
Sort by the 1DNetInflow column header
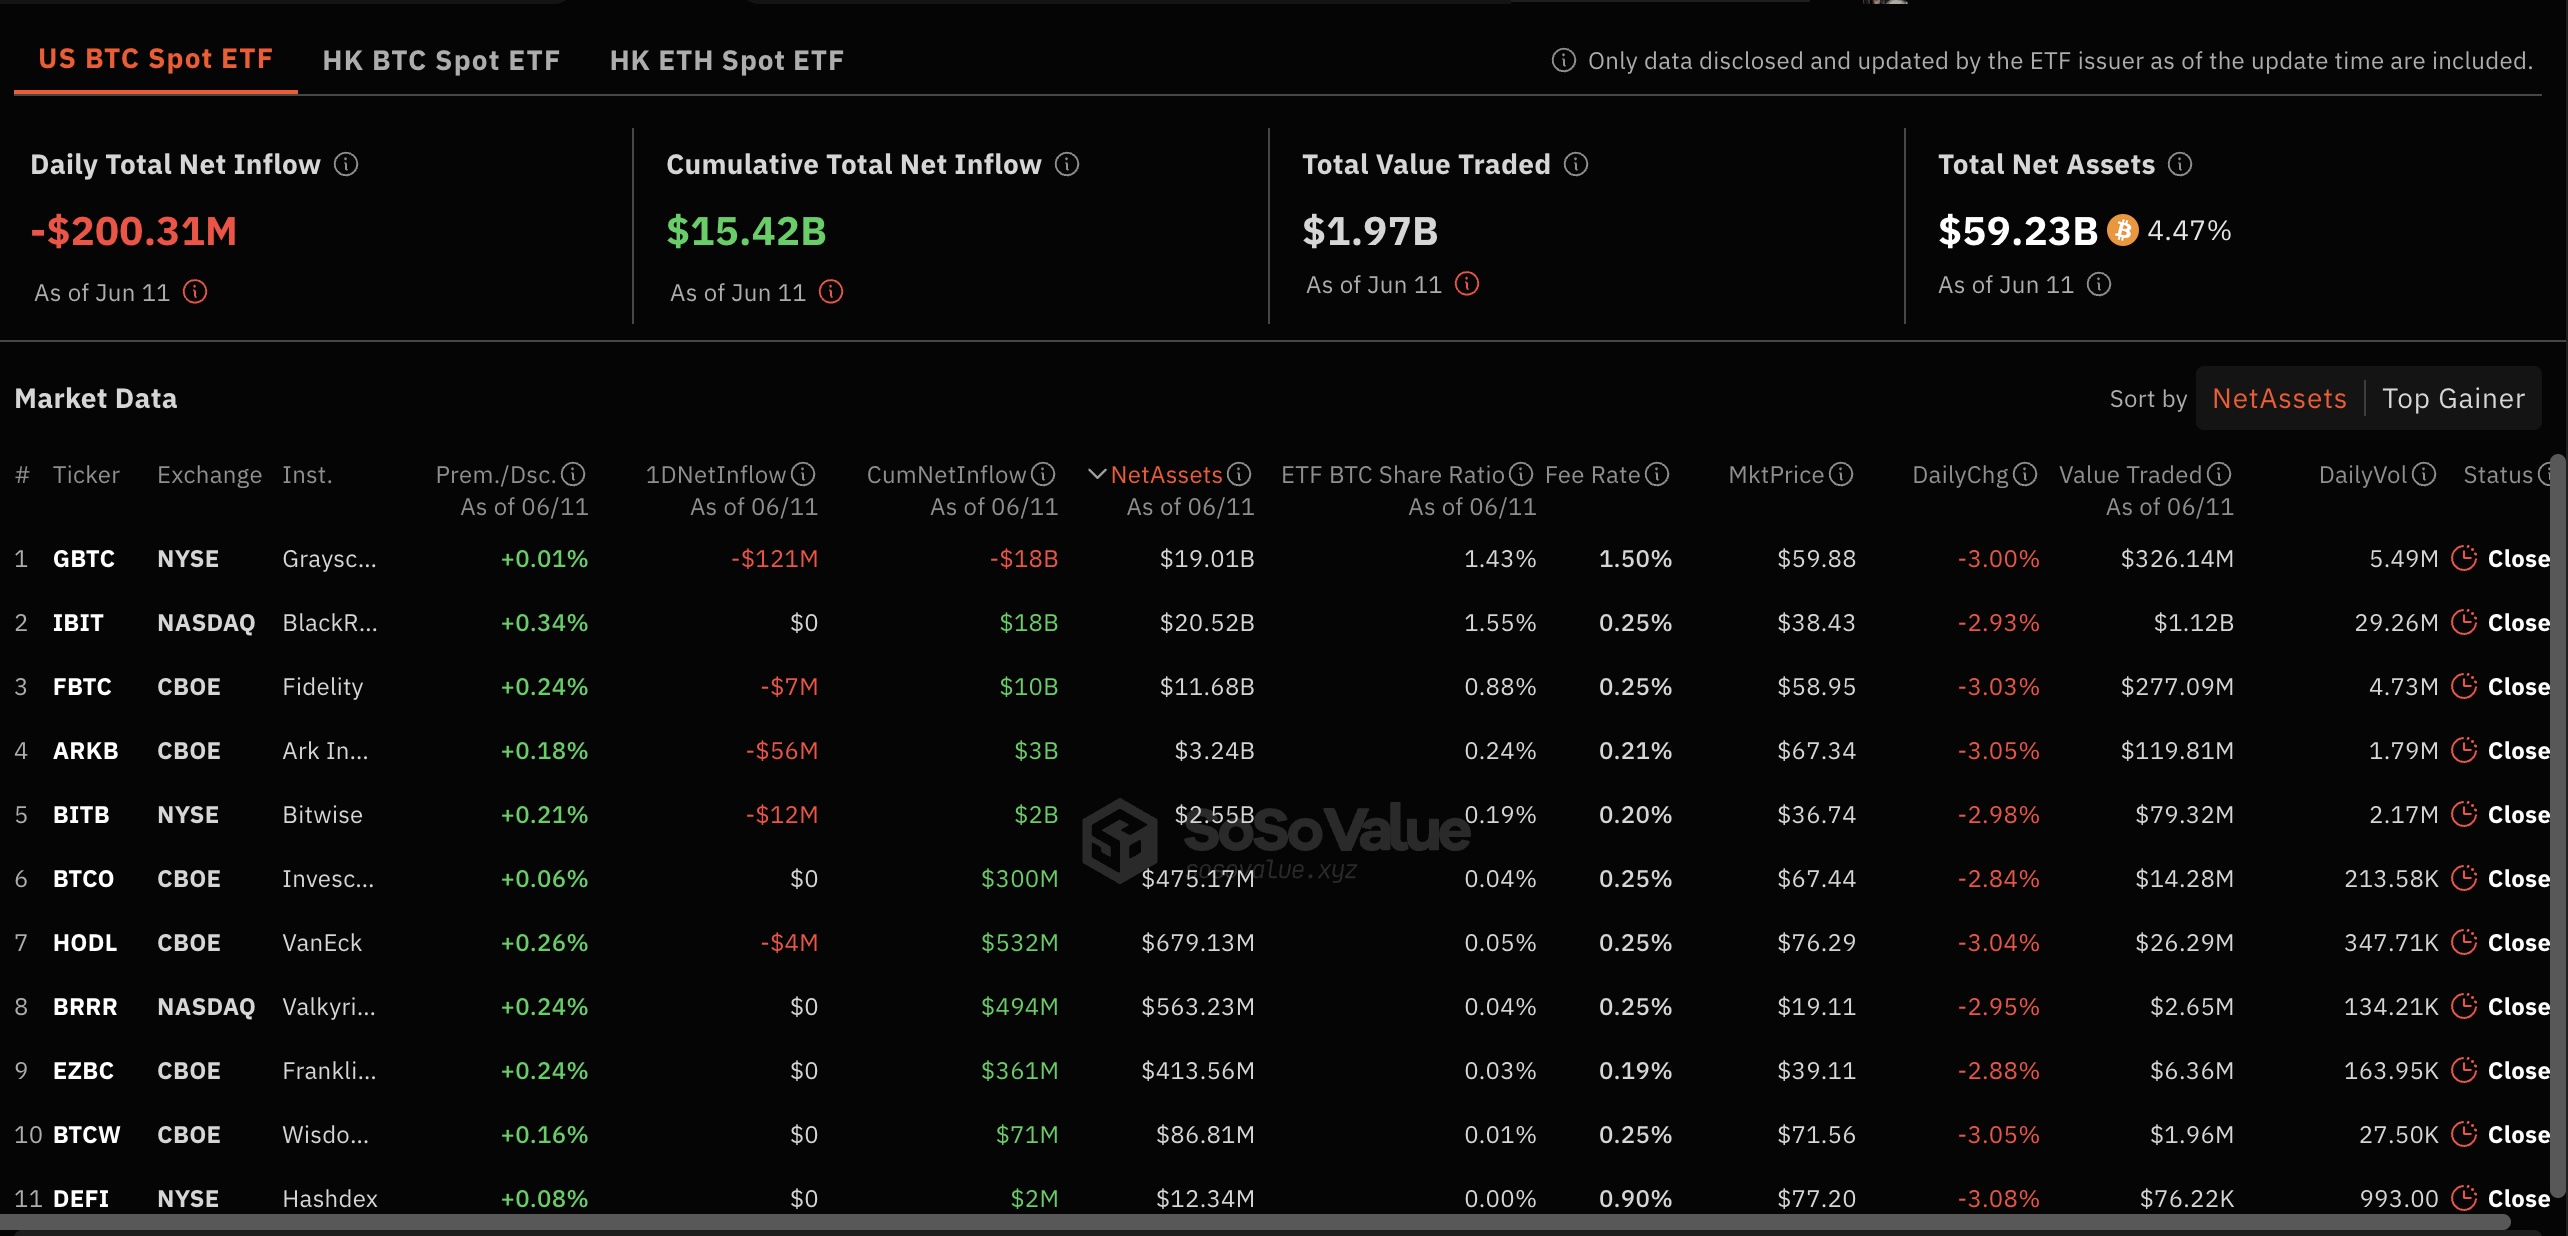coord(716,475)
